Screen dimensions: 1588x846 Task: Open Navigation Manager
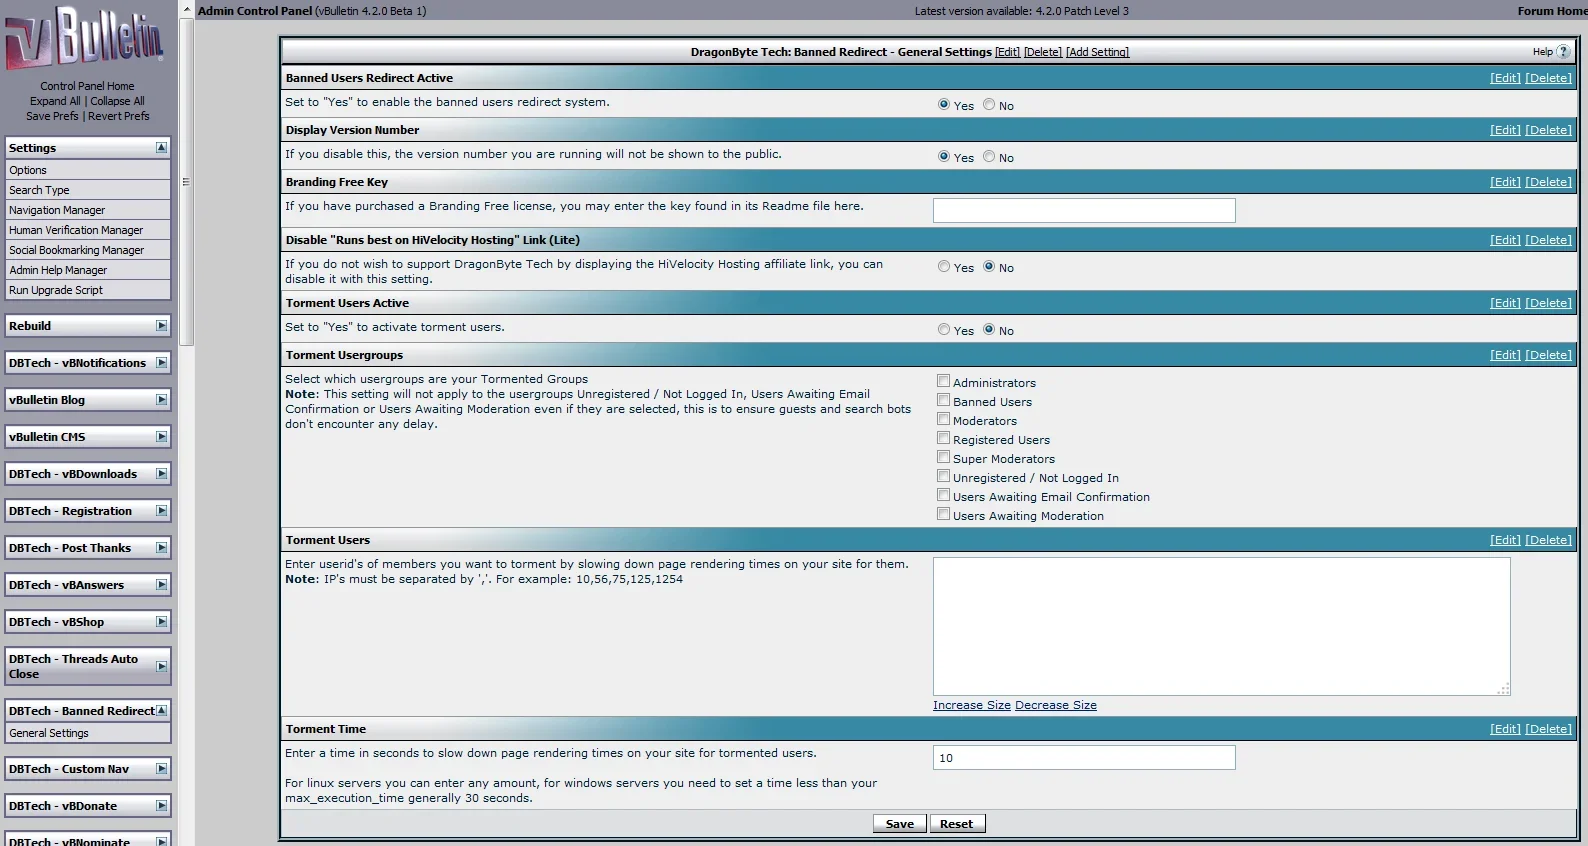tap(87, 210)
